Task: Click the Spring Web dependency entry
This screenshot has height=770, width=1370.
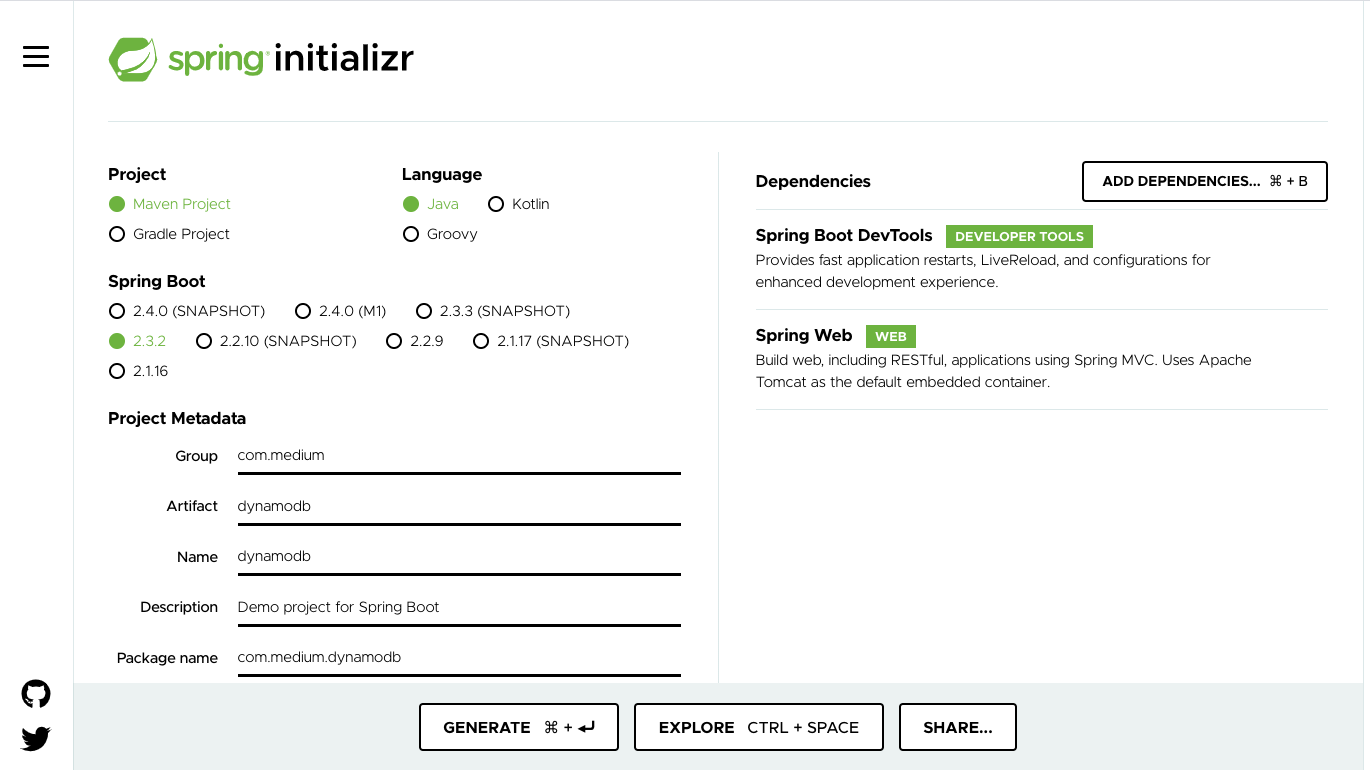Action: [x=1042, y=359]
